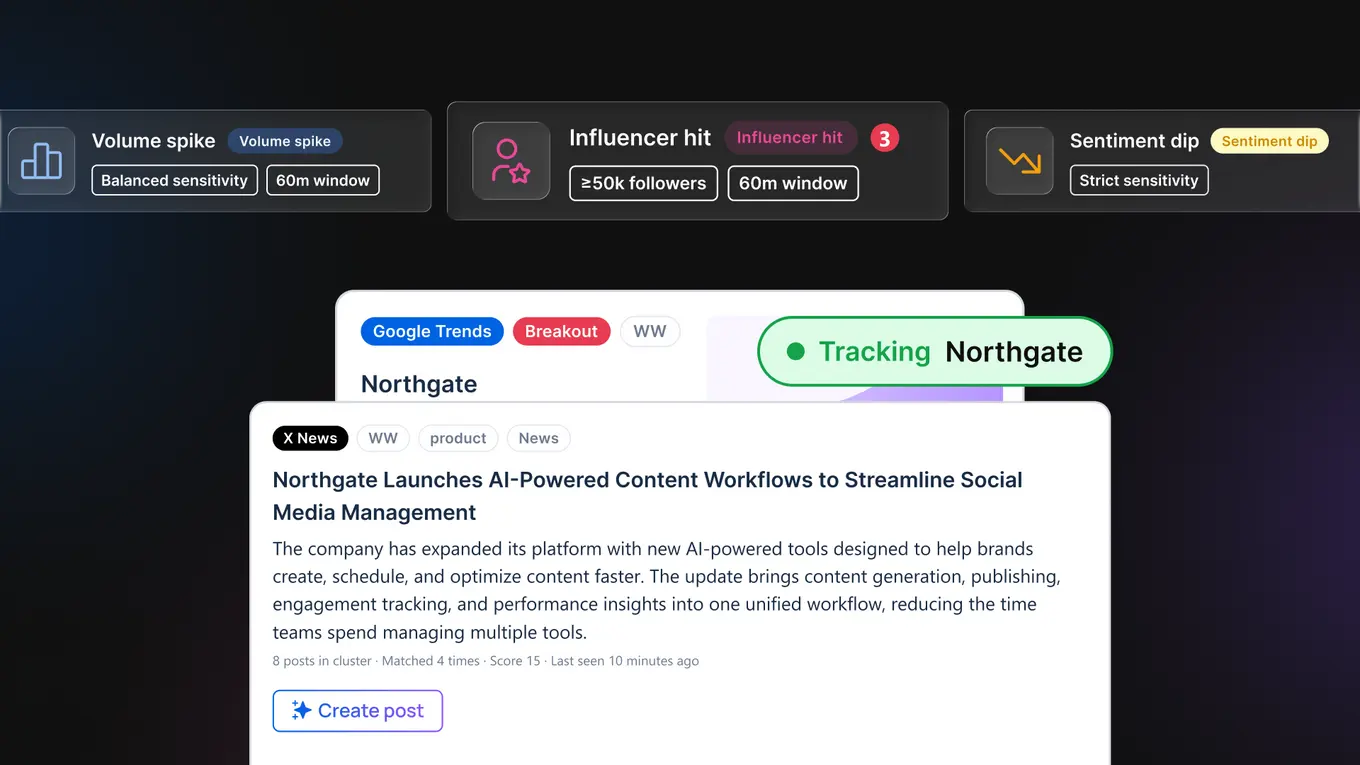Screen dimensions: 1360x765
Task: Open the Northgate Launches AI-Powered headline
Action: [x=648, y=496]
